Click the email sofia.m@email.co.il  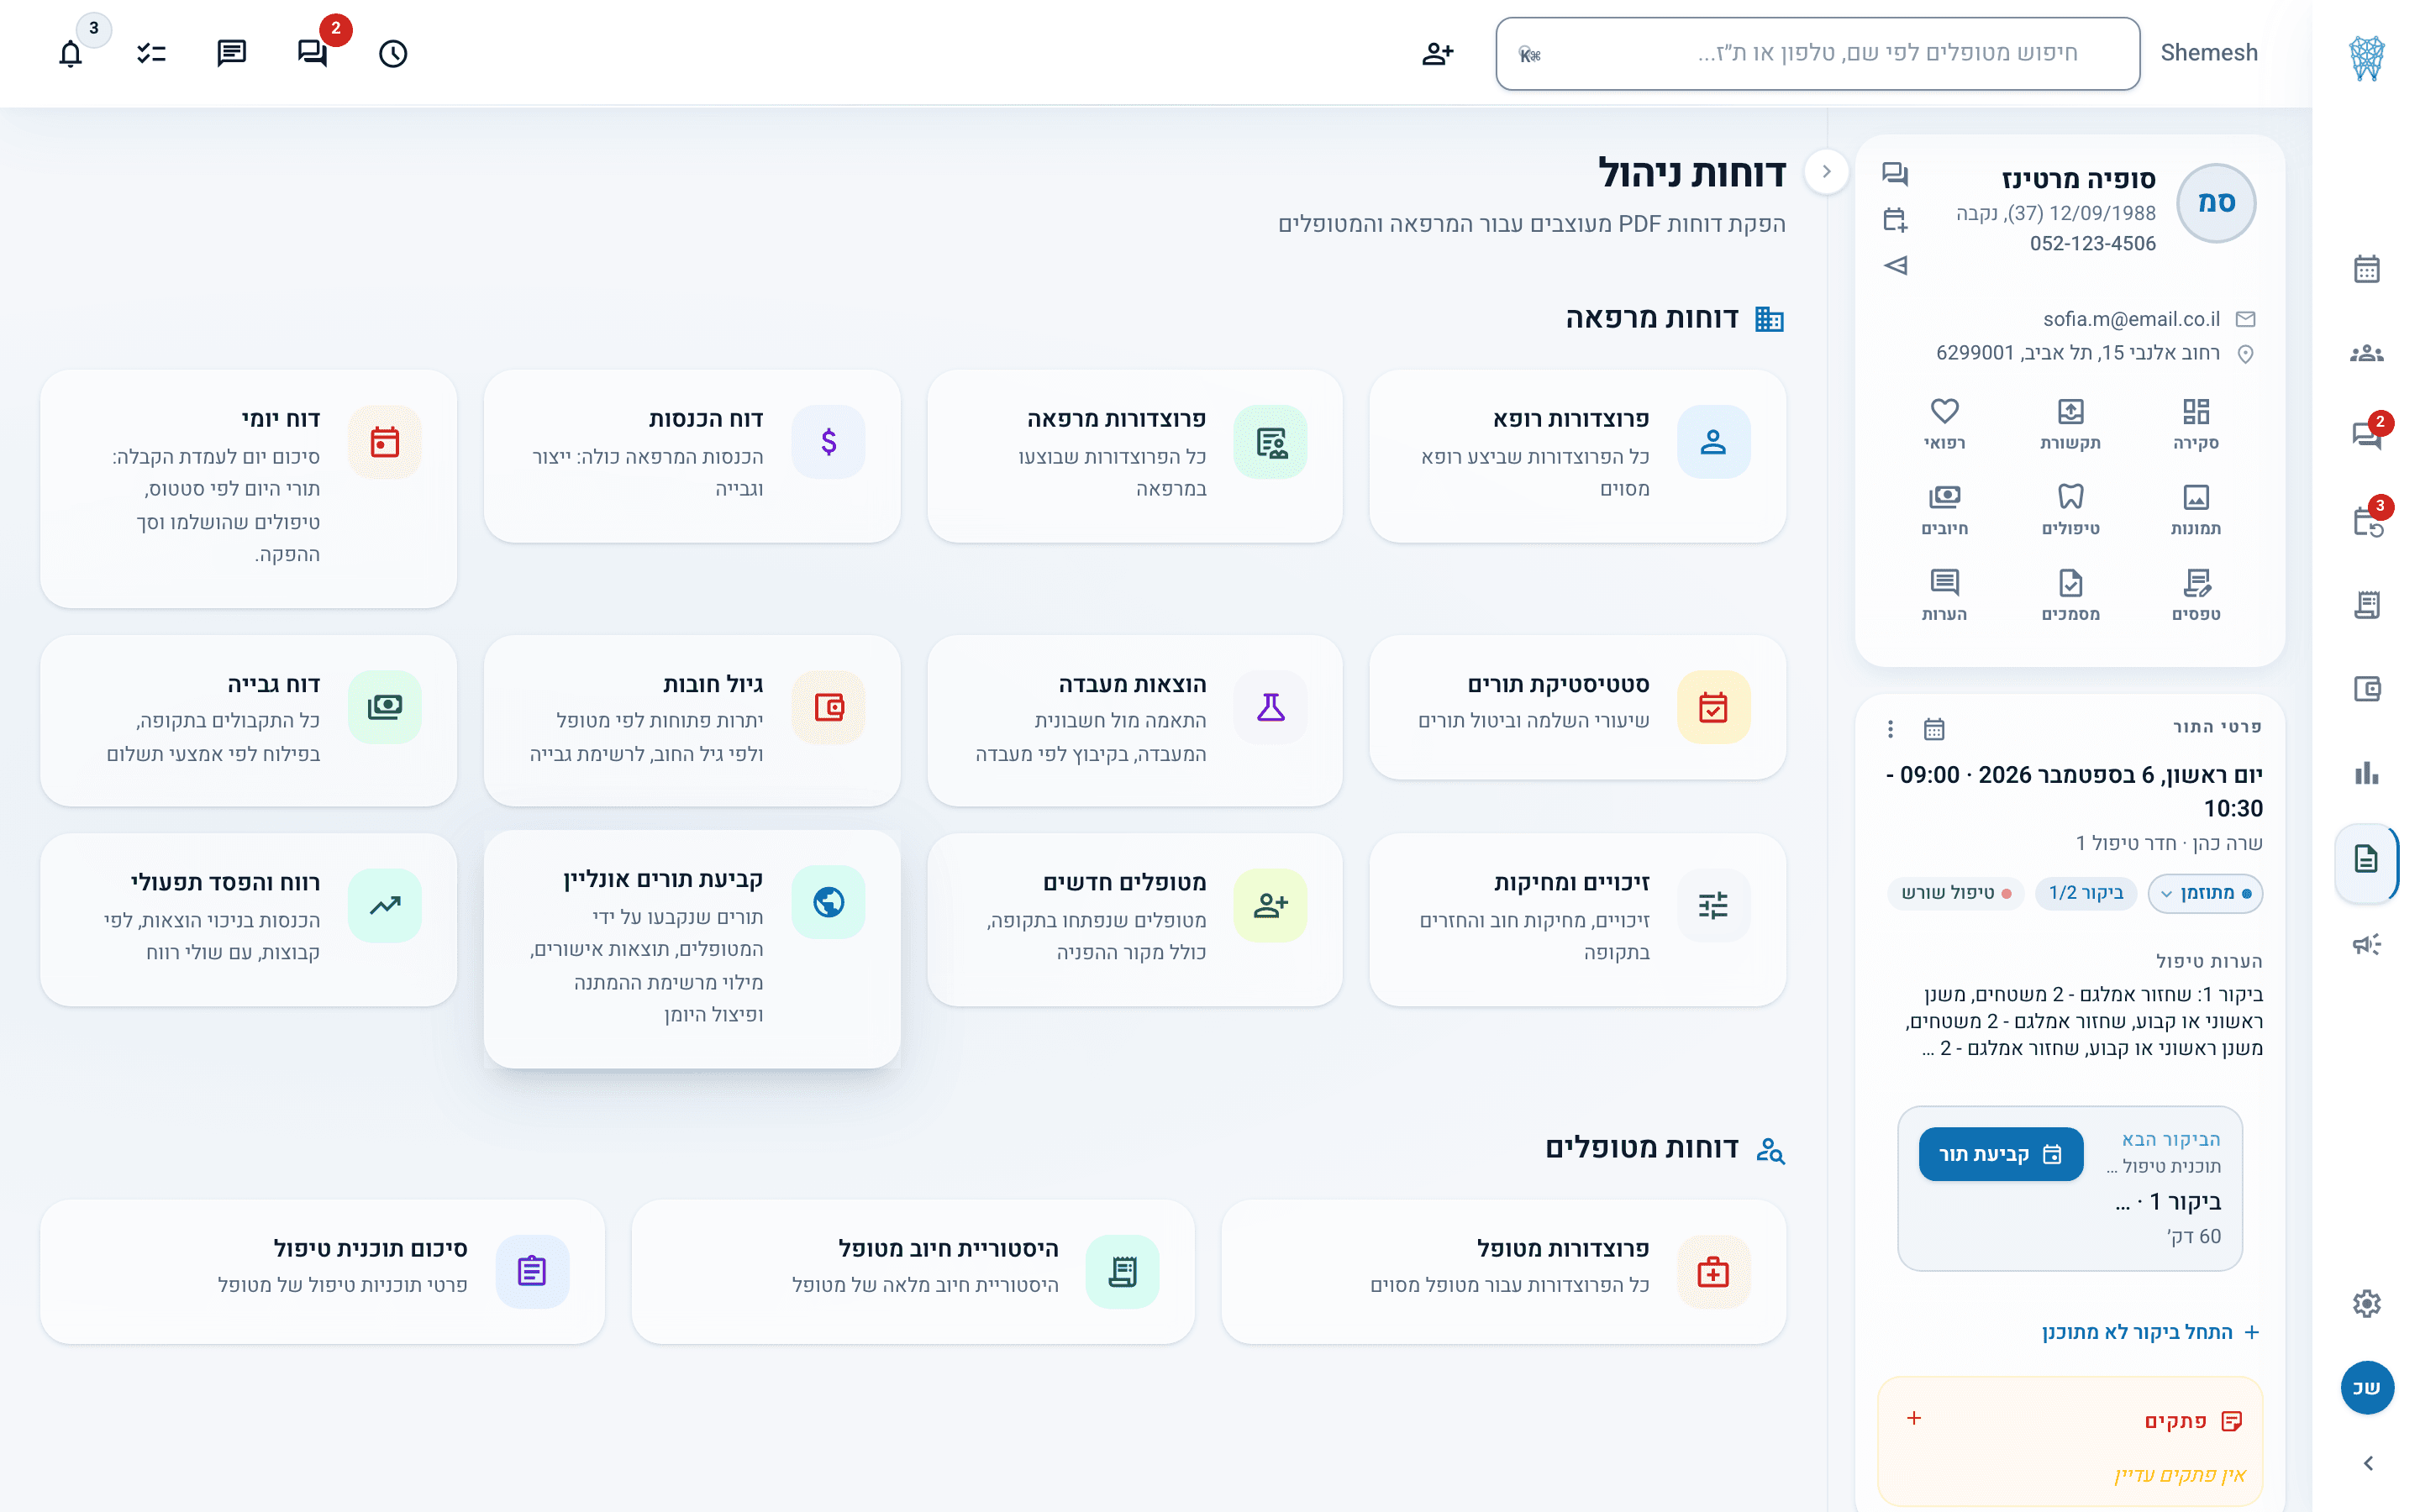[2131, 319]
